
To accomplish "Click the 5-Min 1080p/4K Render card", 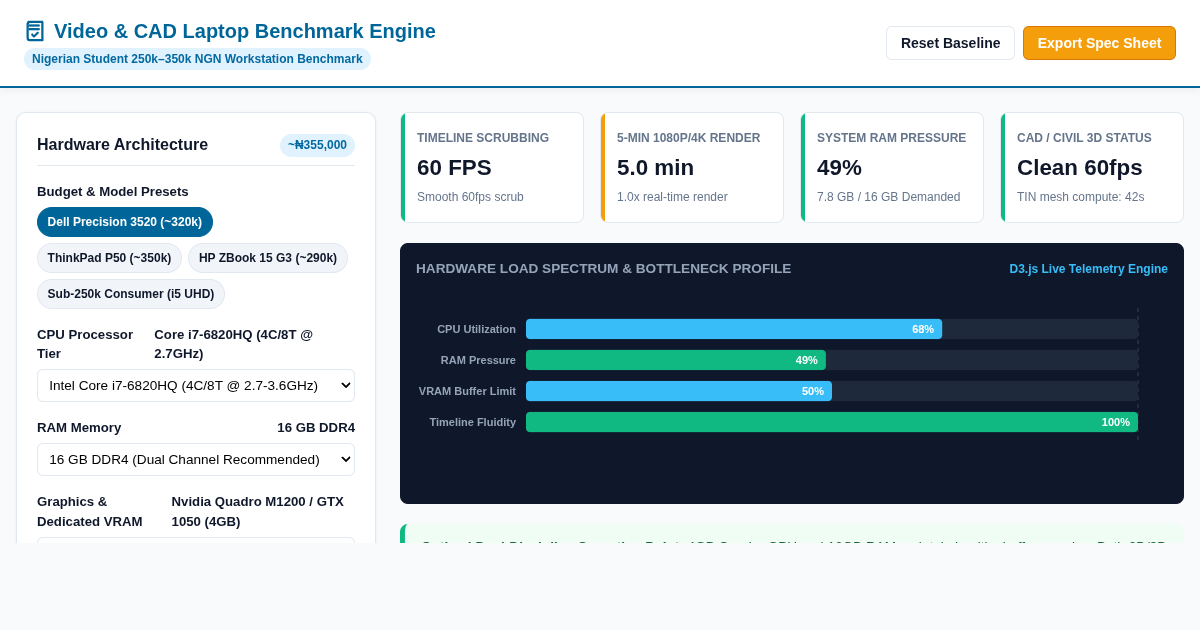I will 692,167.
